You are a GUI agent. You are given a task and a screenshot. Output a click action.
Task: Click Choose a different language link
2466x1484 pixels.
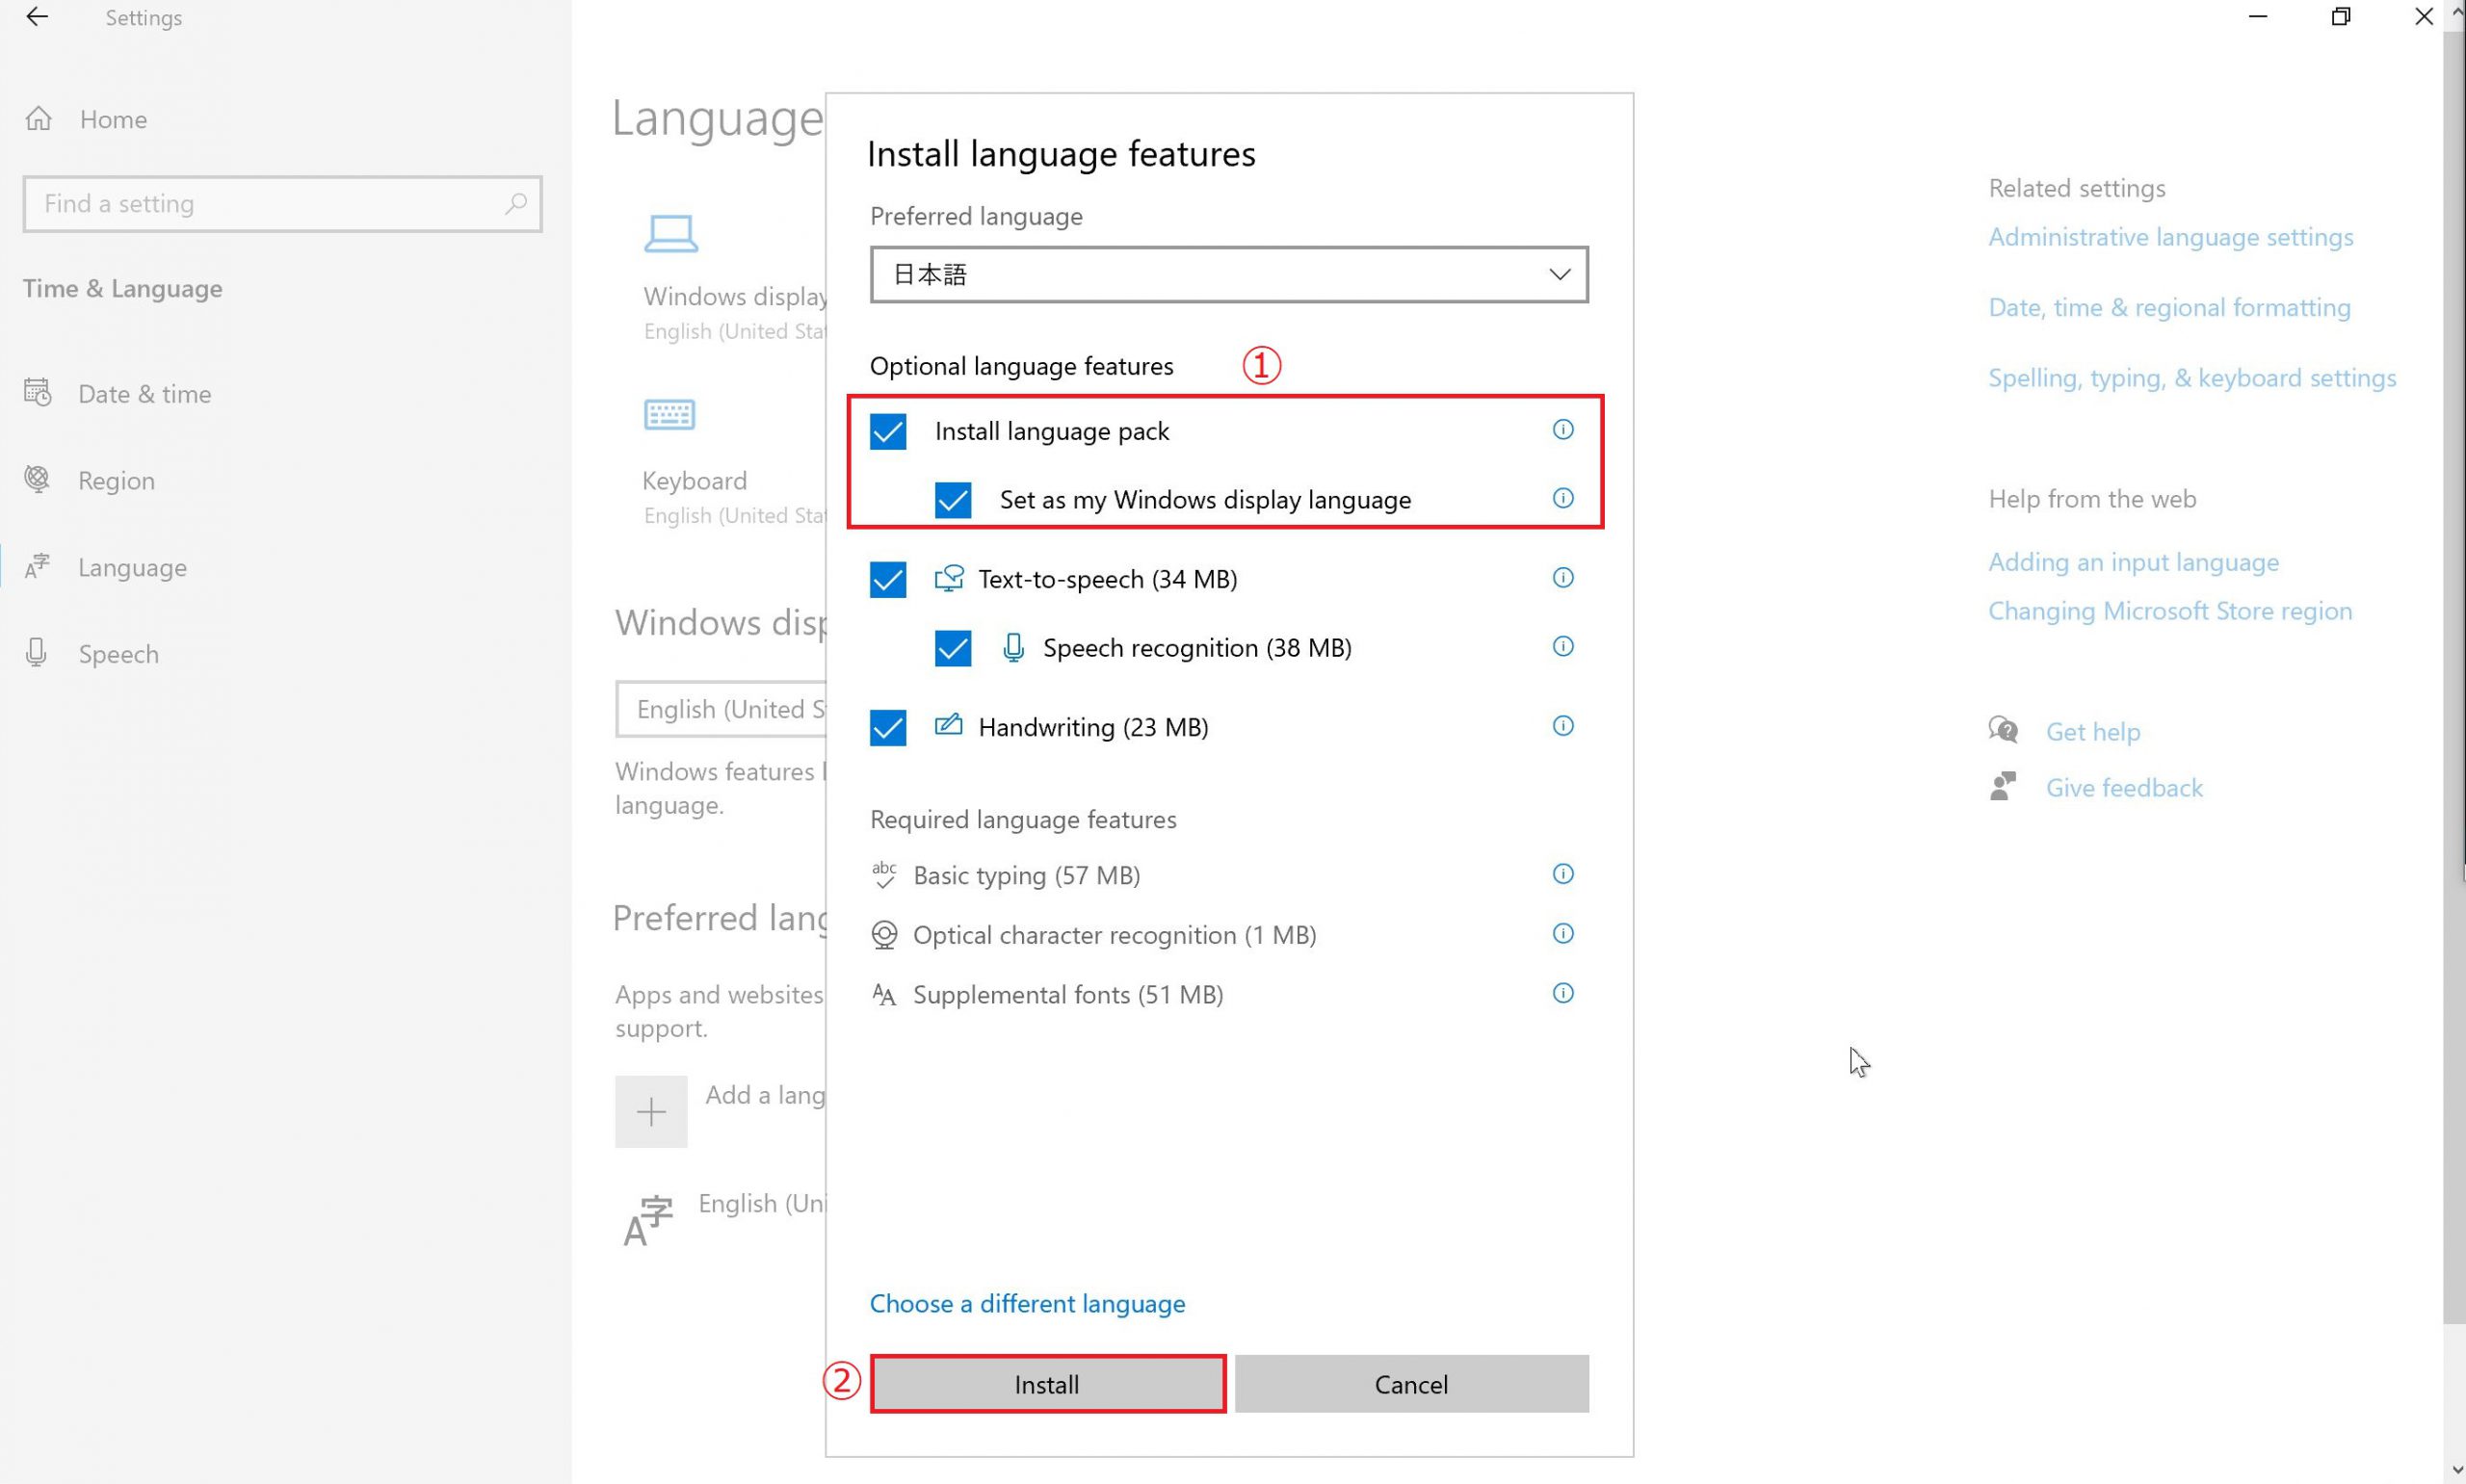[1027, 1303]
